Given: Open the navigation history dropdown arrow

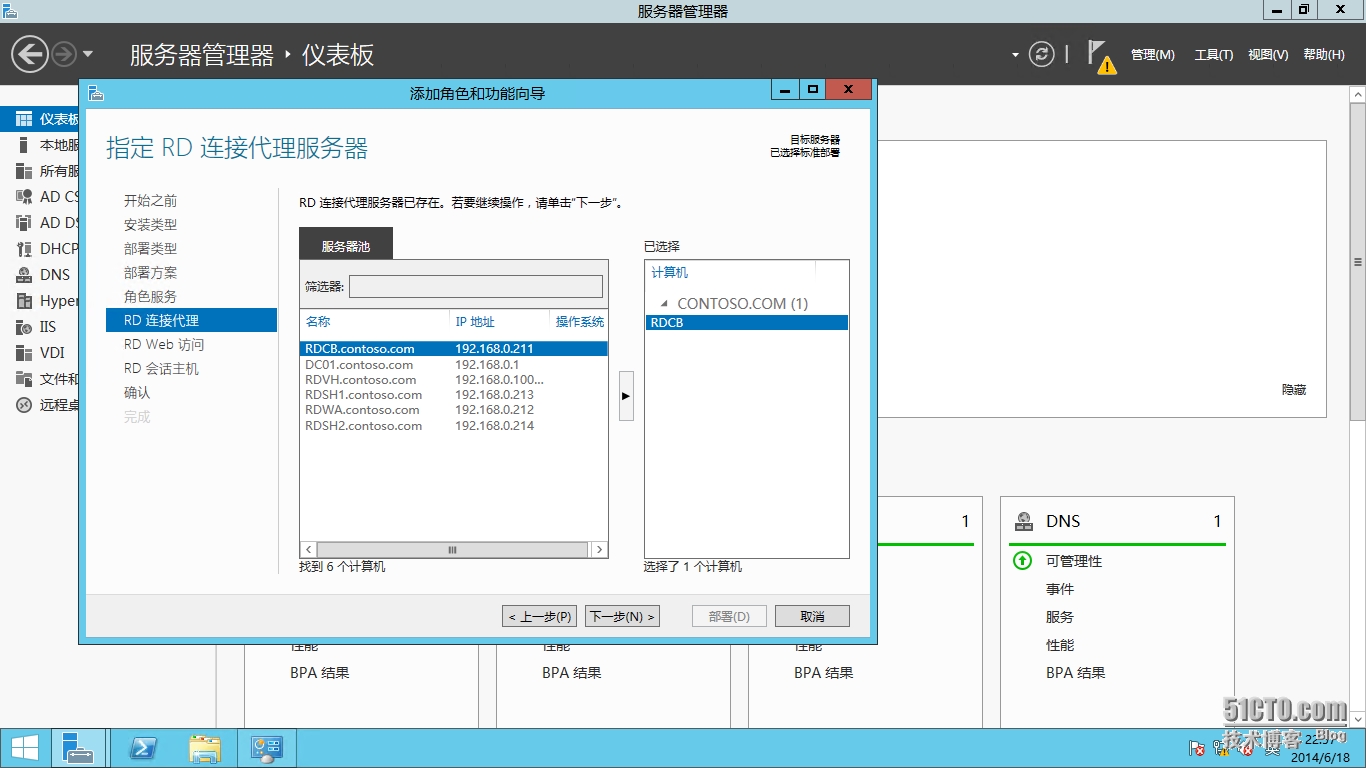Looking at the screenshot, I should (x=87, y=54).
